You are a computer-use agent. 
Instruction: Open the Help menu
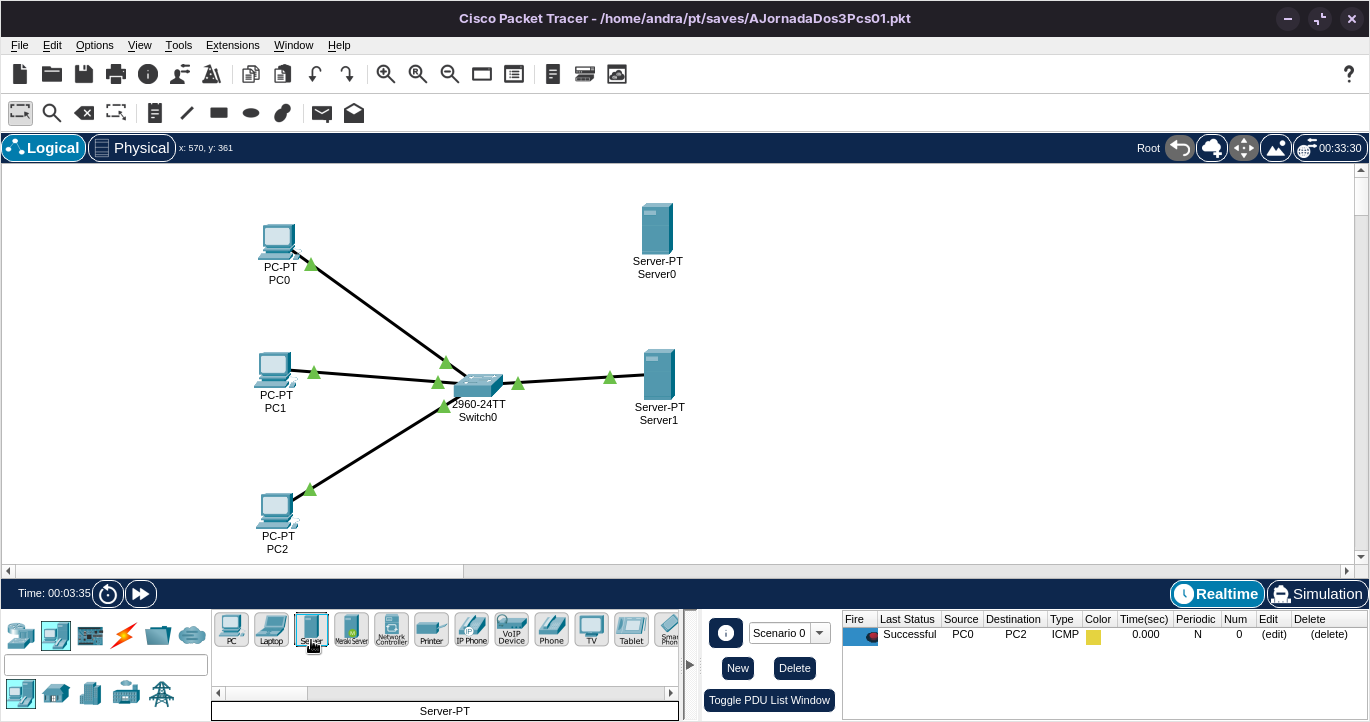(x=339, y=45)
